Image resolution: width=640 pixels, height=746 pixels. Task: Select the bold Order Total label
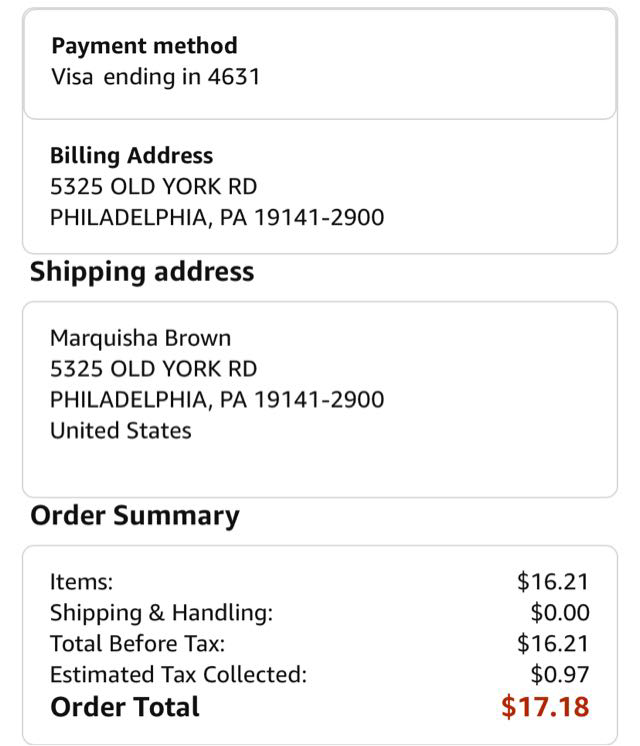tap(125, 707)
